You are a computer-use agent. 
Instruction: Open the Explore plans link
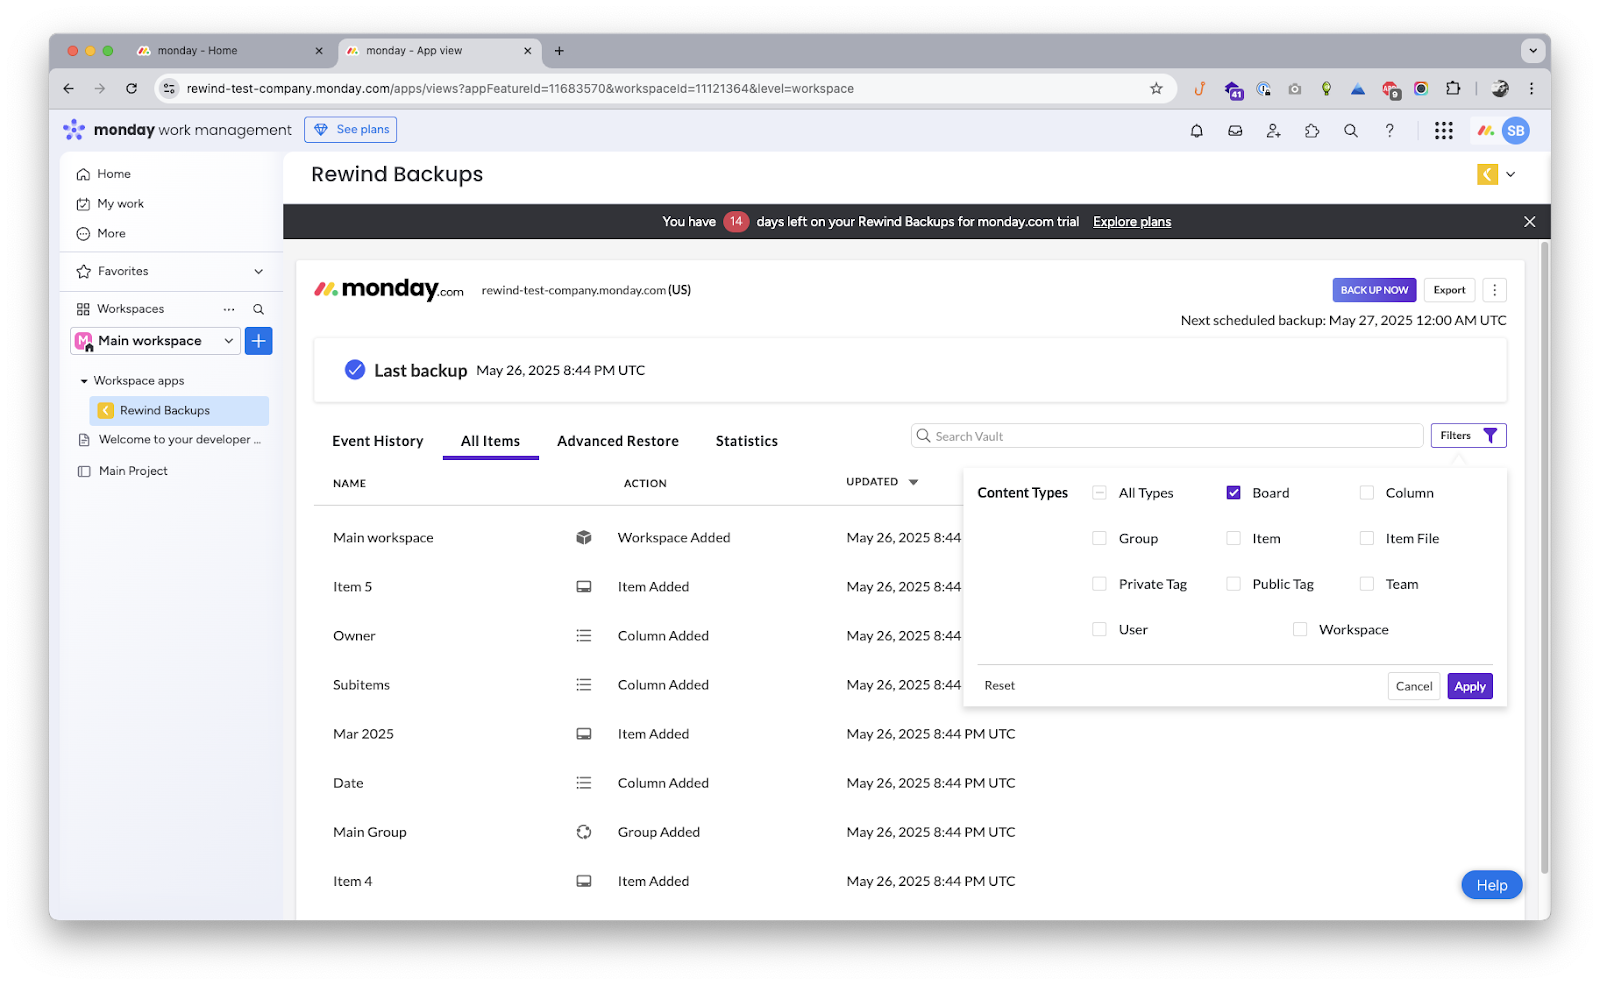coord(1131,222)
